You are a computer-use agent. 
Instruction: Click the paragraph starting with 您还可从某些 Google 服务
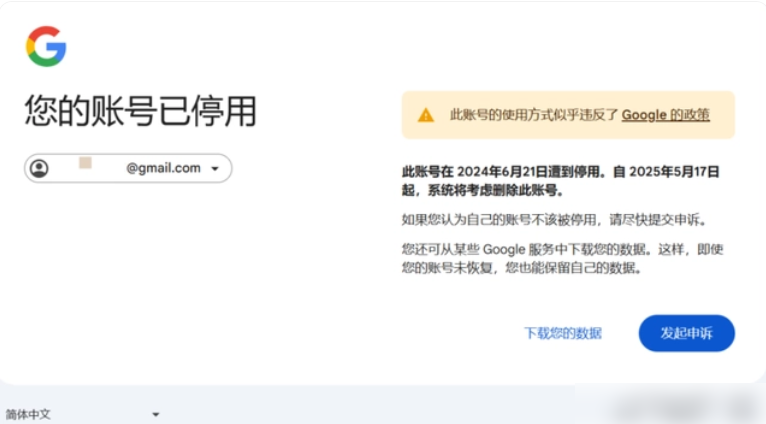[x=562, y=258]
